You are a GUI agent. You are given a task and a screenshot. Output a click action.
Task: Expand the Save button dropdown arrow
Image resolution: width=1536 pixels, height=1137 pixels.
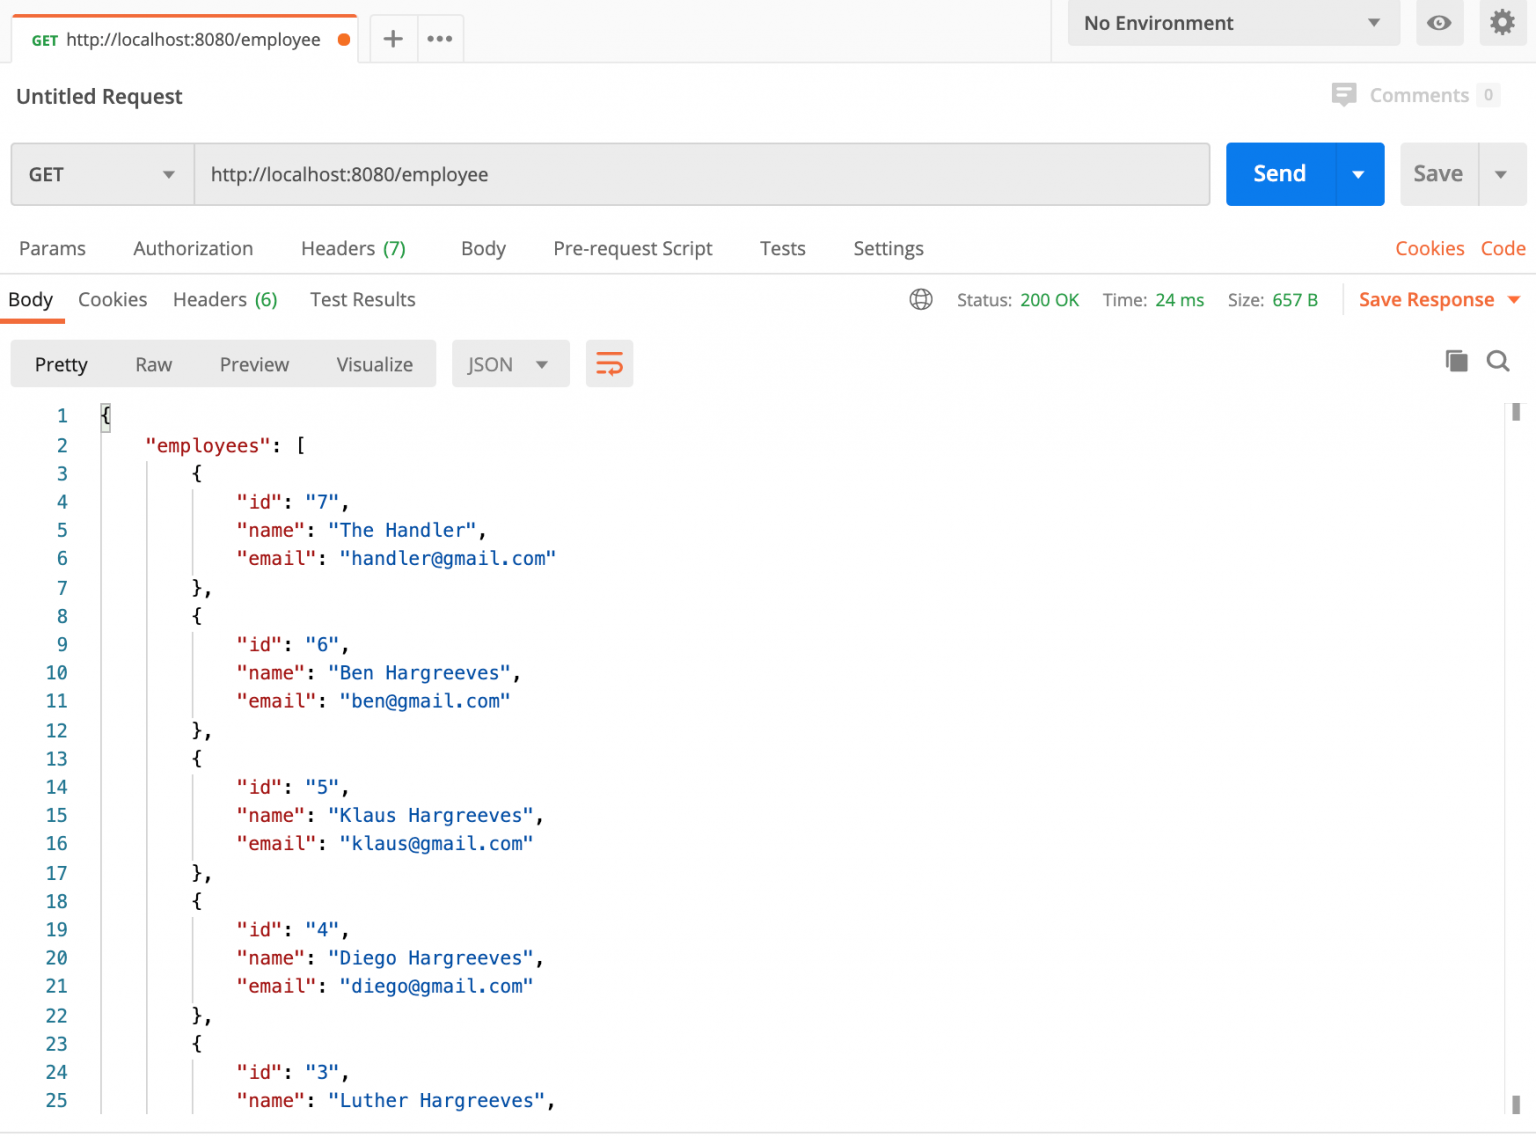click(x=1501, y=174)
